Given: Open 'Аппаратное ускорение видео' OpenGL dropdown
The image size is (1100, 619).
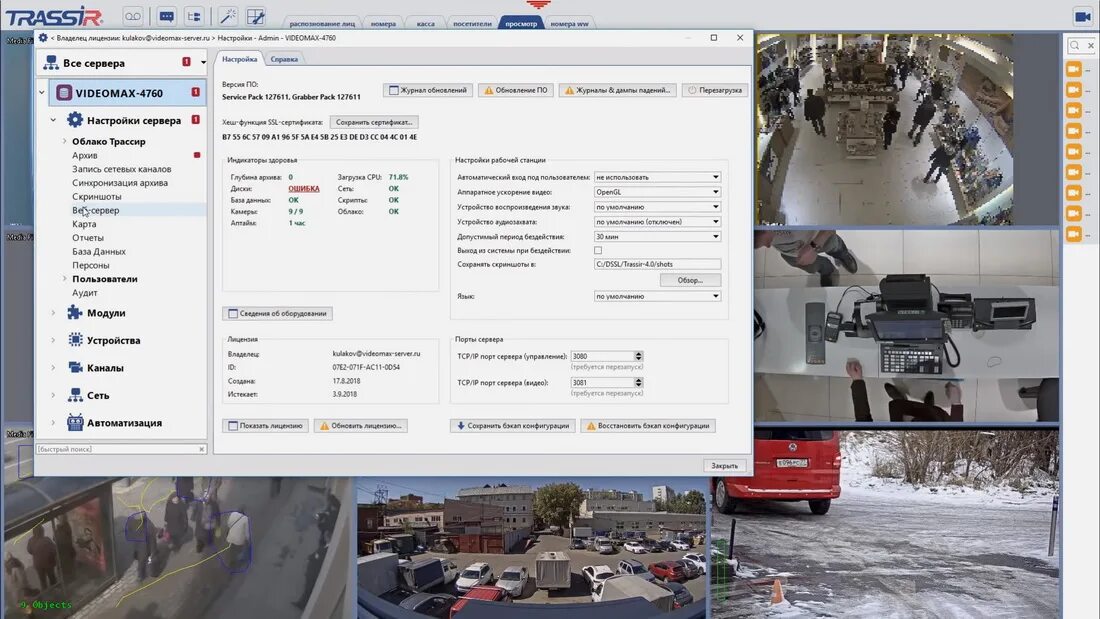Looking at the screenshot, I should (657, 192).
